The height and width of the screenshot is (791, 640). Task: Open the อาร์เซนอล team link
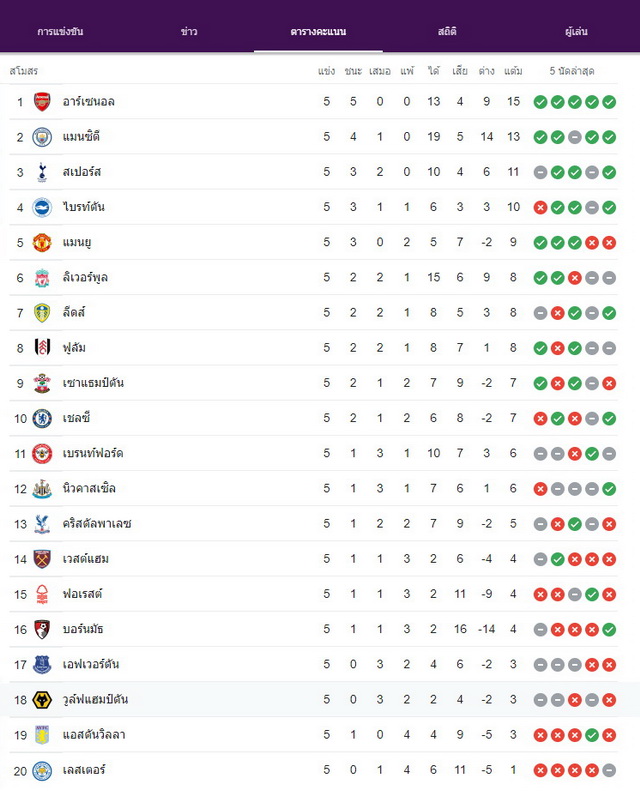coord(89,101)
